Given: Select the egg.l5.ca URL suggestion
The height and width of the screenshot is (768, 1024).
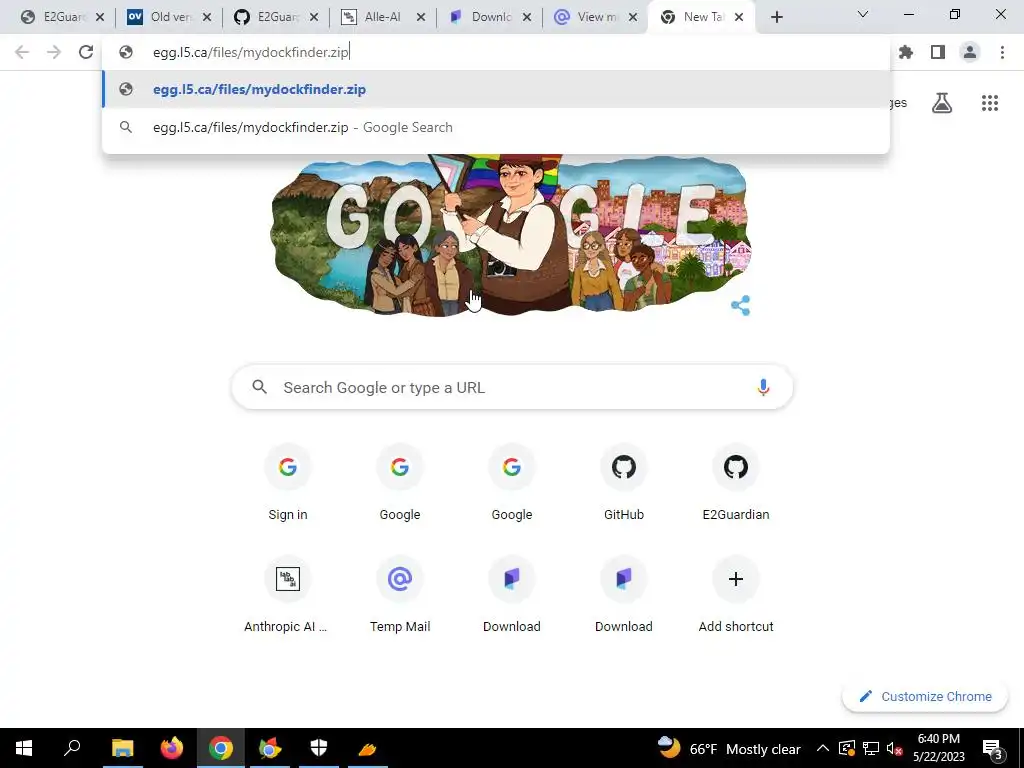Looking at the screenshot, I should point(496,89).
